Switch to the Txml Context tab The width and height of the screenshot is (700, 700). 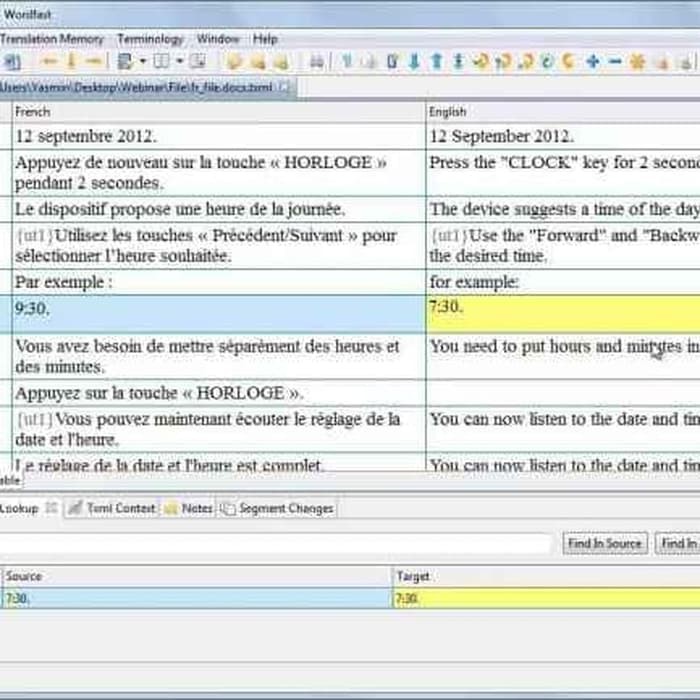(x=119, y=508)
